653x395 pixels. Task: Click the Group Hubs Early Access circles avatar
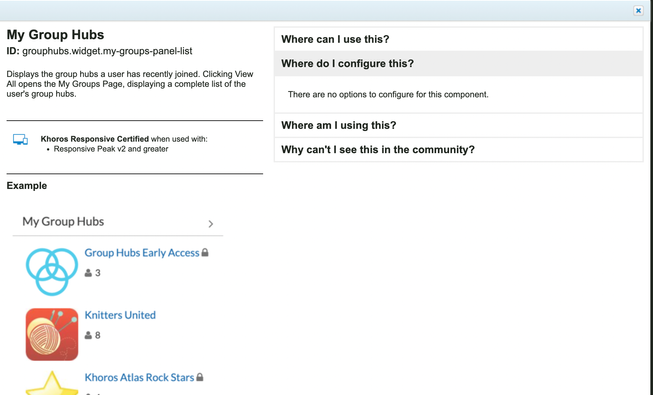pos(52,272)
